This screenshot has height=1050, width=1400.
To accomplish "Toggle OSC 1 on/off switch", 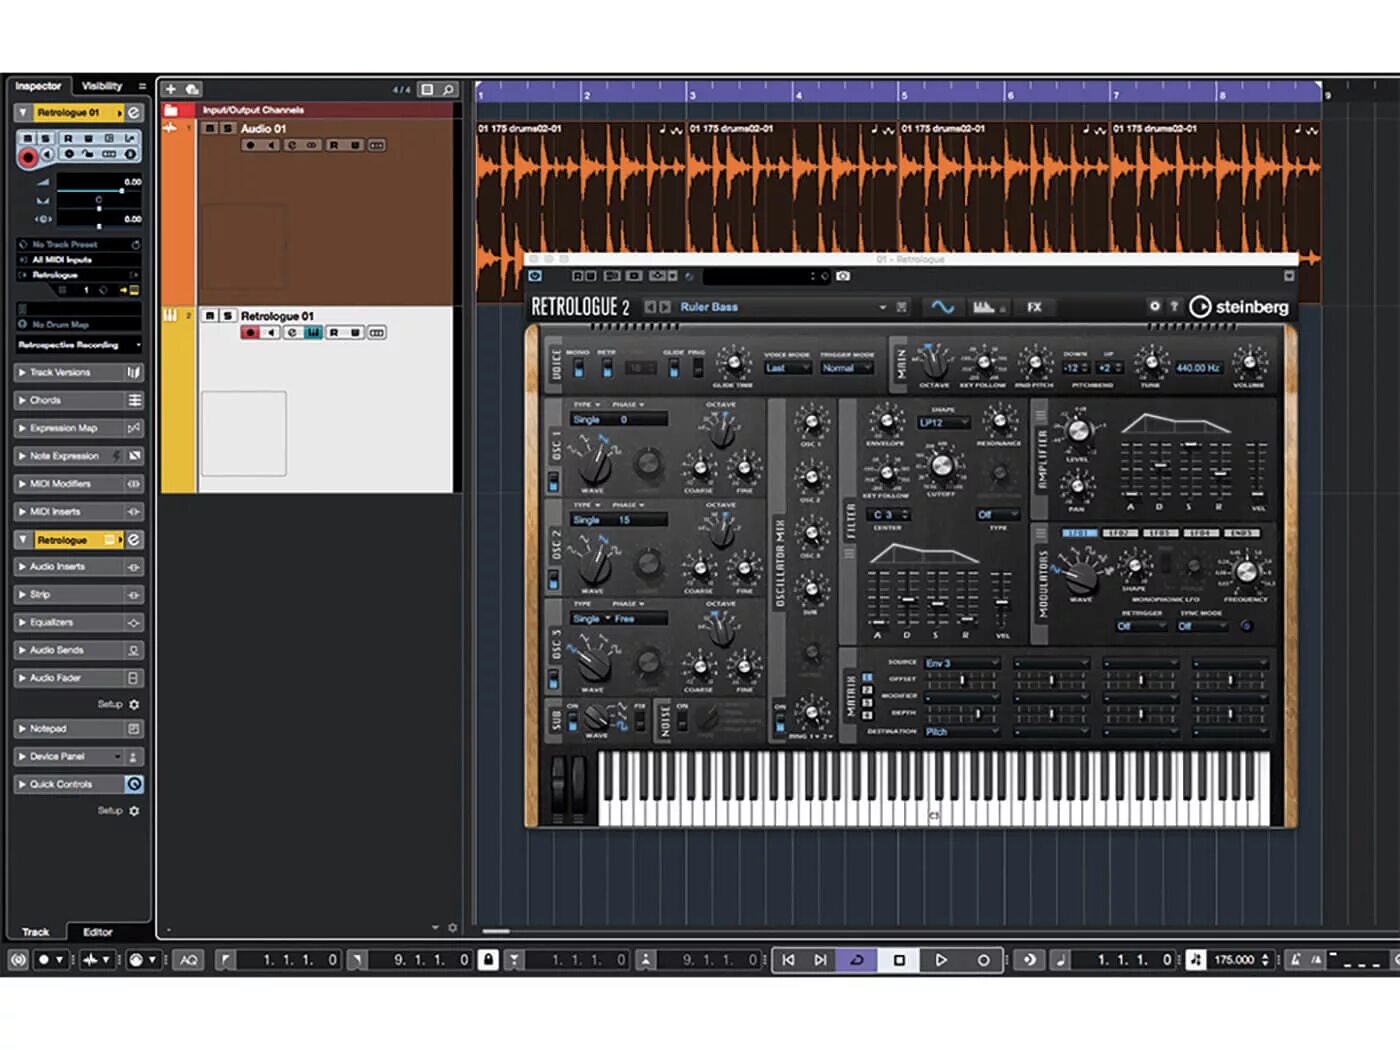I will point(553,483).
